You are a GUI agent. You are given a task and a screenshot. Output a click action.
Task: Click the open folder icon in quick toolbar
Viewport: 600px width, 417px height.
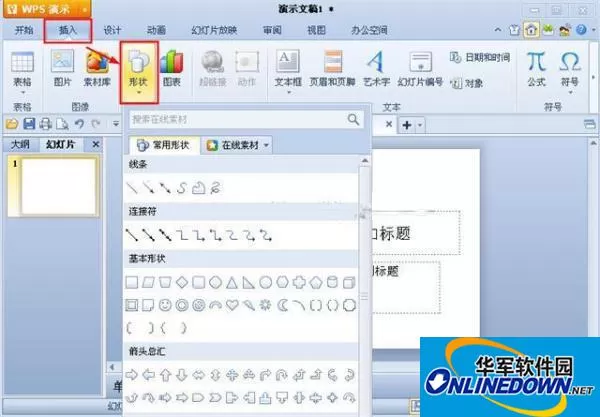coord(12,124)
